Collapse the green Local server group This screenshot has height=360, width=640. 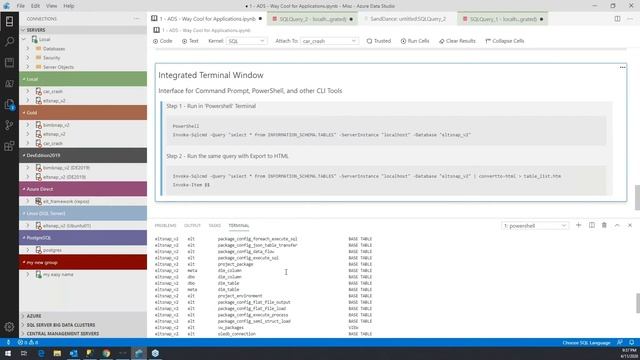click(83, 79)
